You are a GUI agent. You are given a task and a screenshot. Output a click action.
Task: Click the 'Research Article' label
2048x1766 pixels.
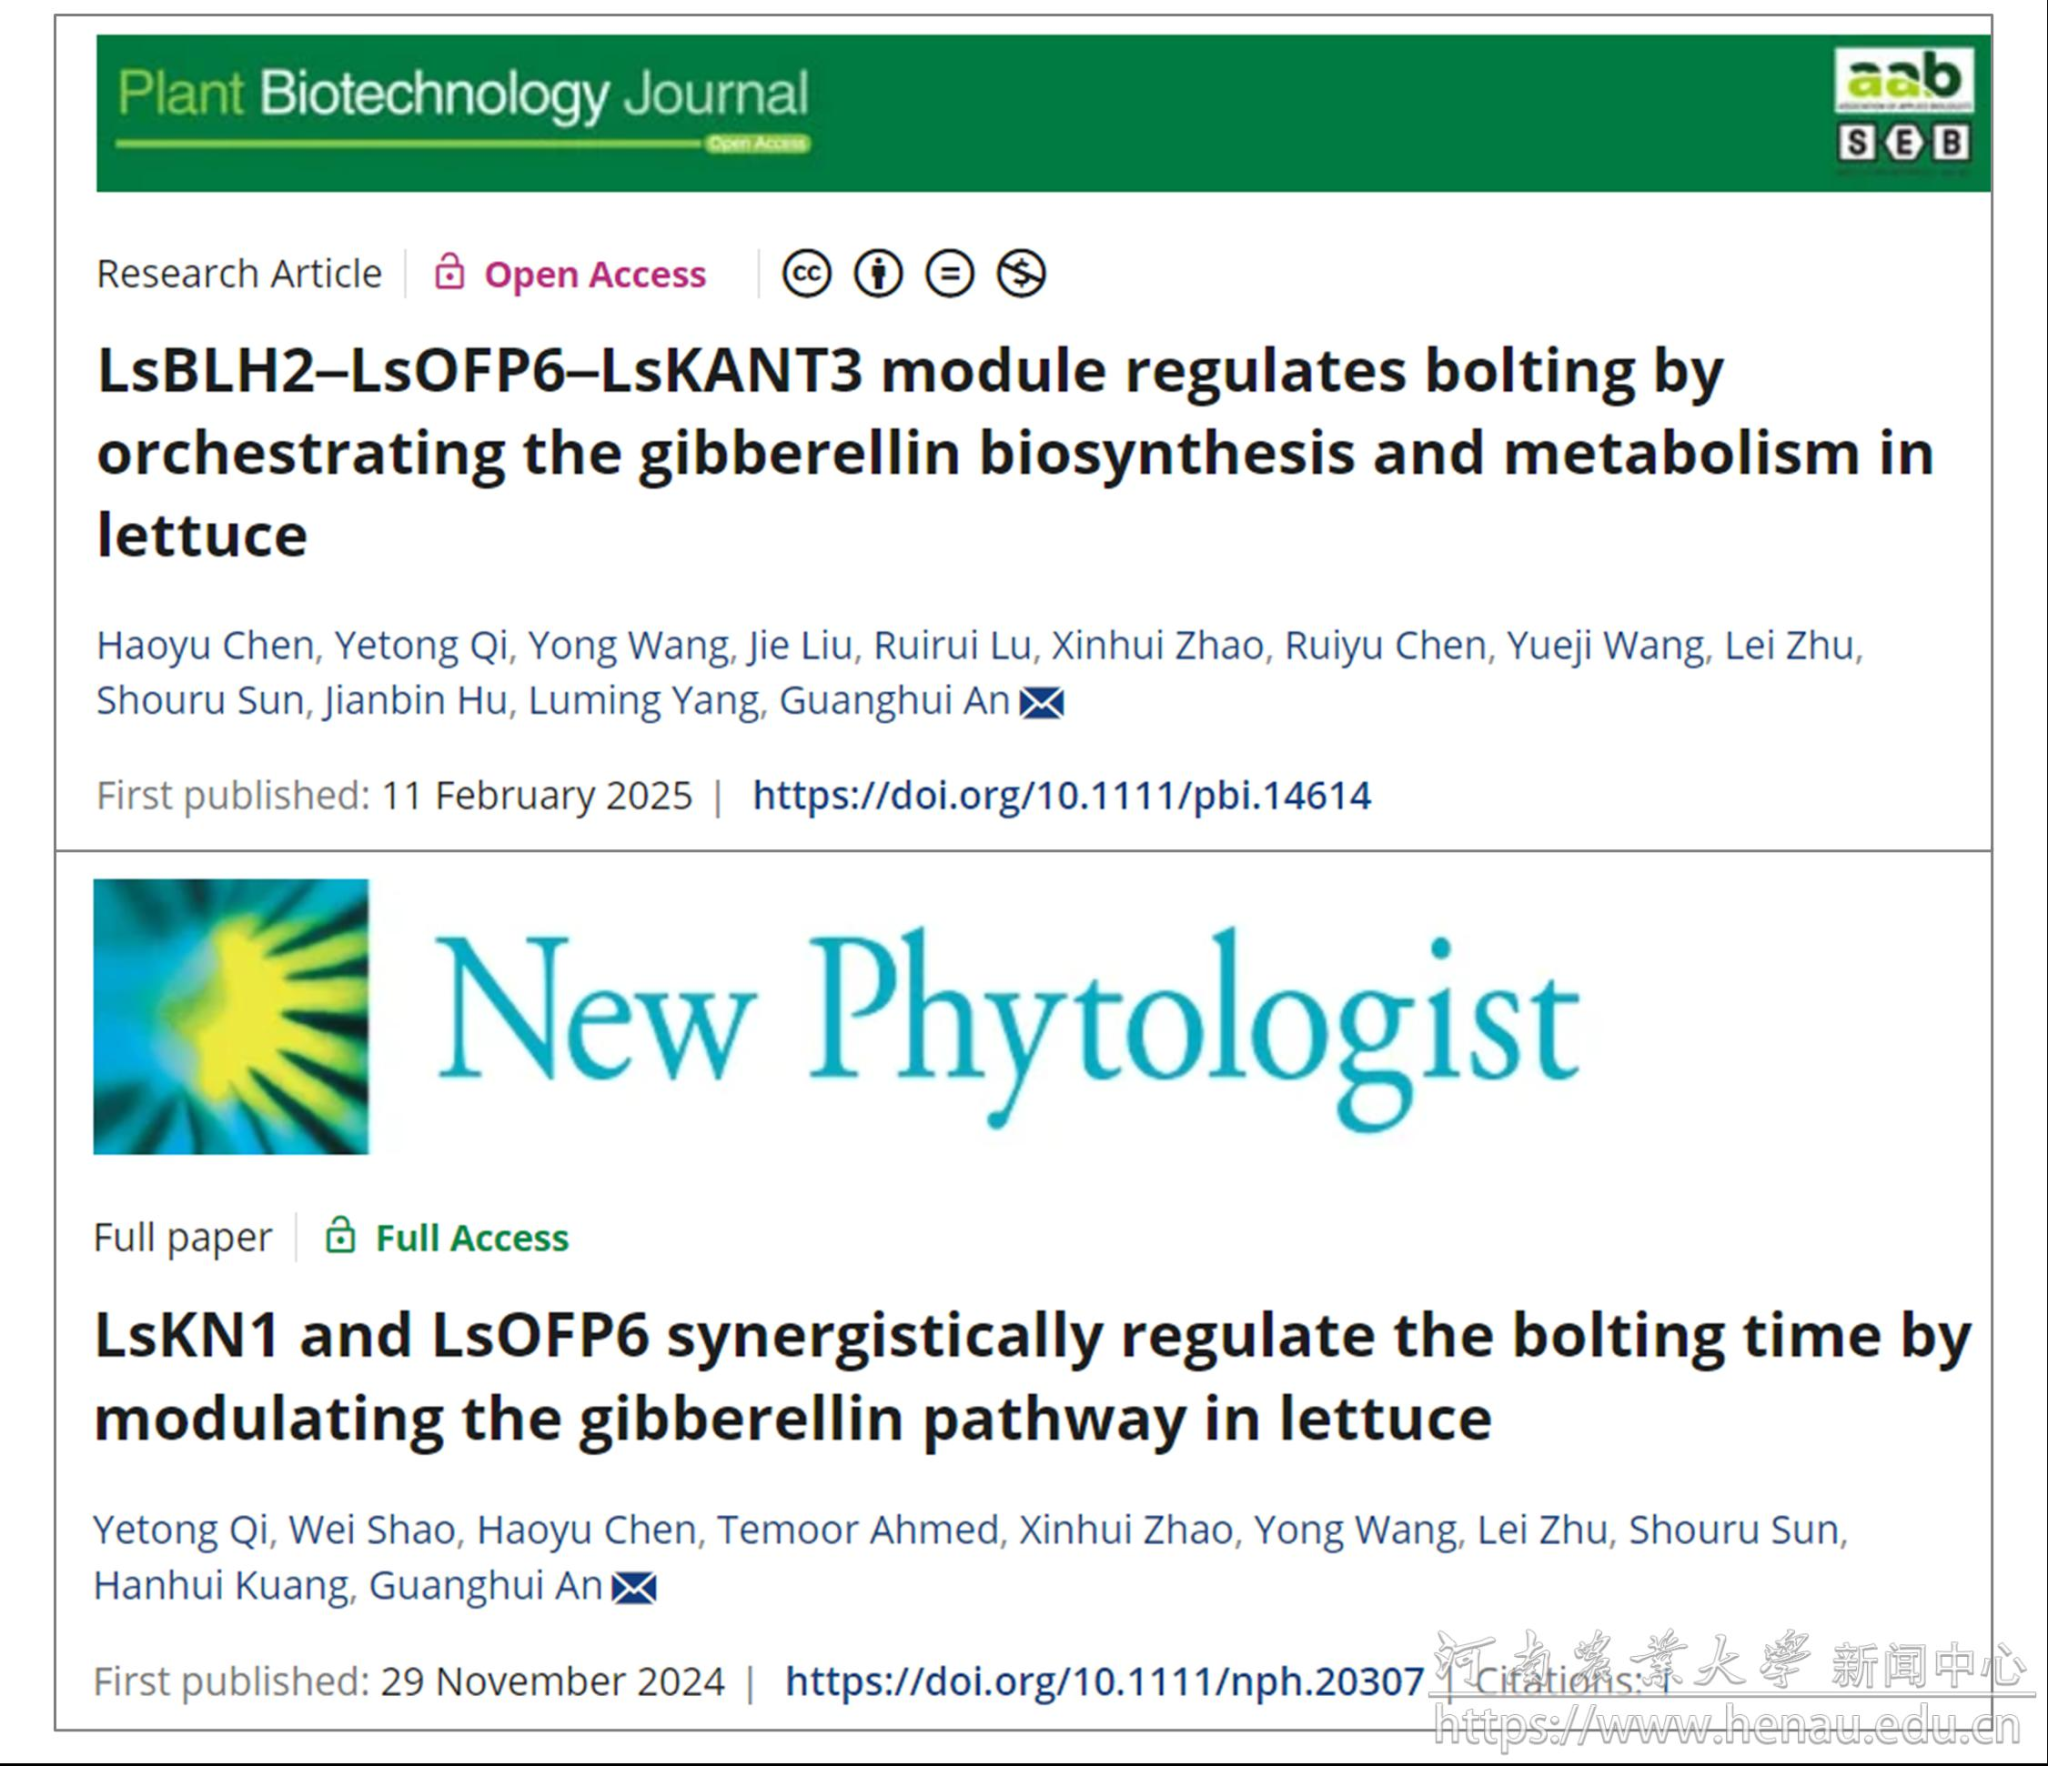click(239, 274)
